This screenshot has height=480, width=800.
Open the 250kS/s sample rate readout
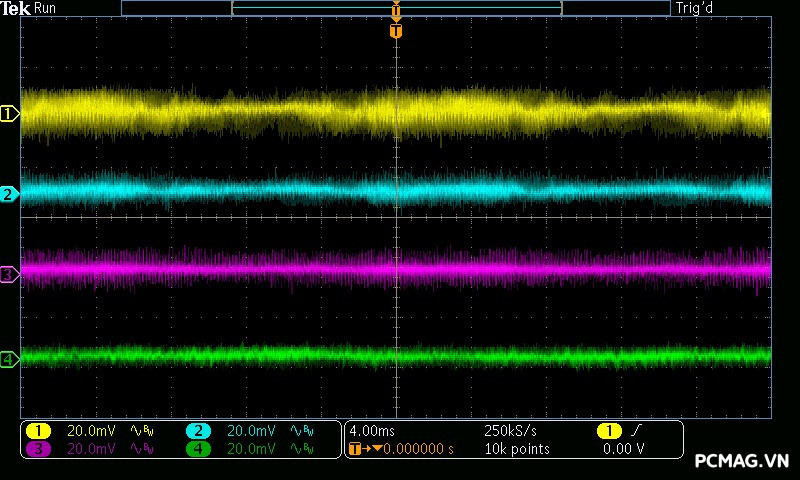pyautogui.click(x=510, y=431)
